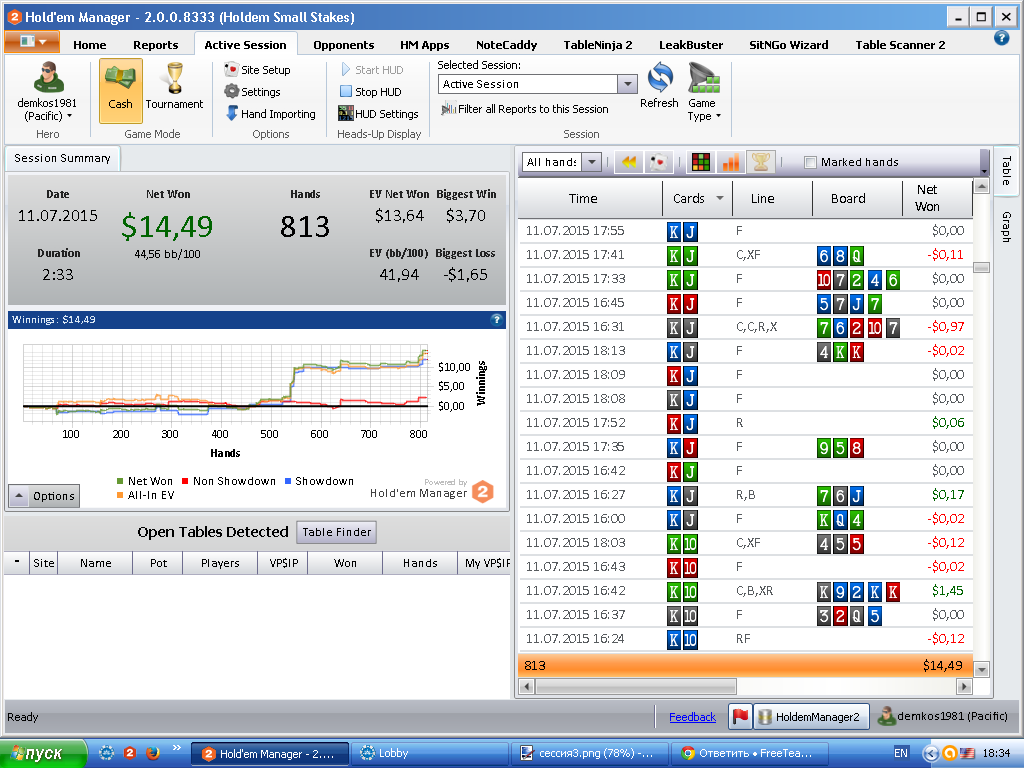Click the HoldemManager2 database button
Screen dimensions: 1024x768
811,716
